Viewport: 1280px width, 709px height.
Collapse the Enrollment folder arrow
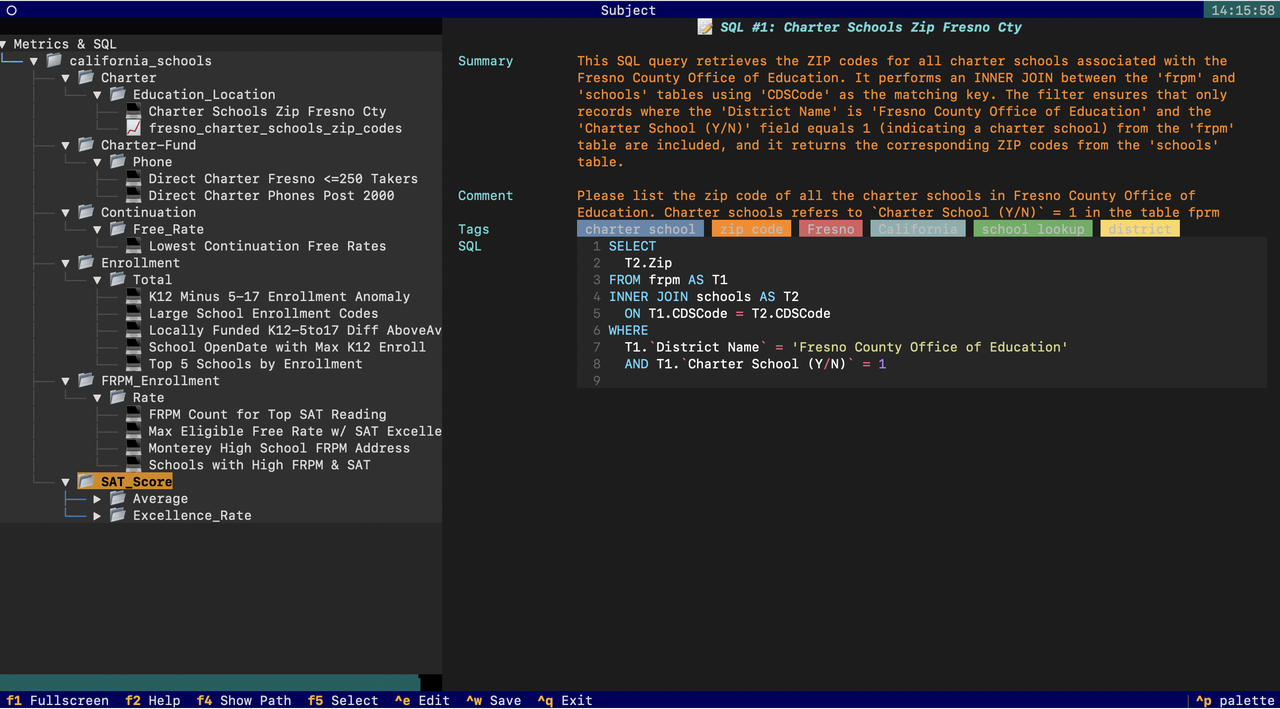(x=66, y=263)
